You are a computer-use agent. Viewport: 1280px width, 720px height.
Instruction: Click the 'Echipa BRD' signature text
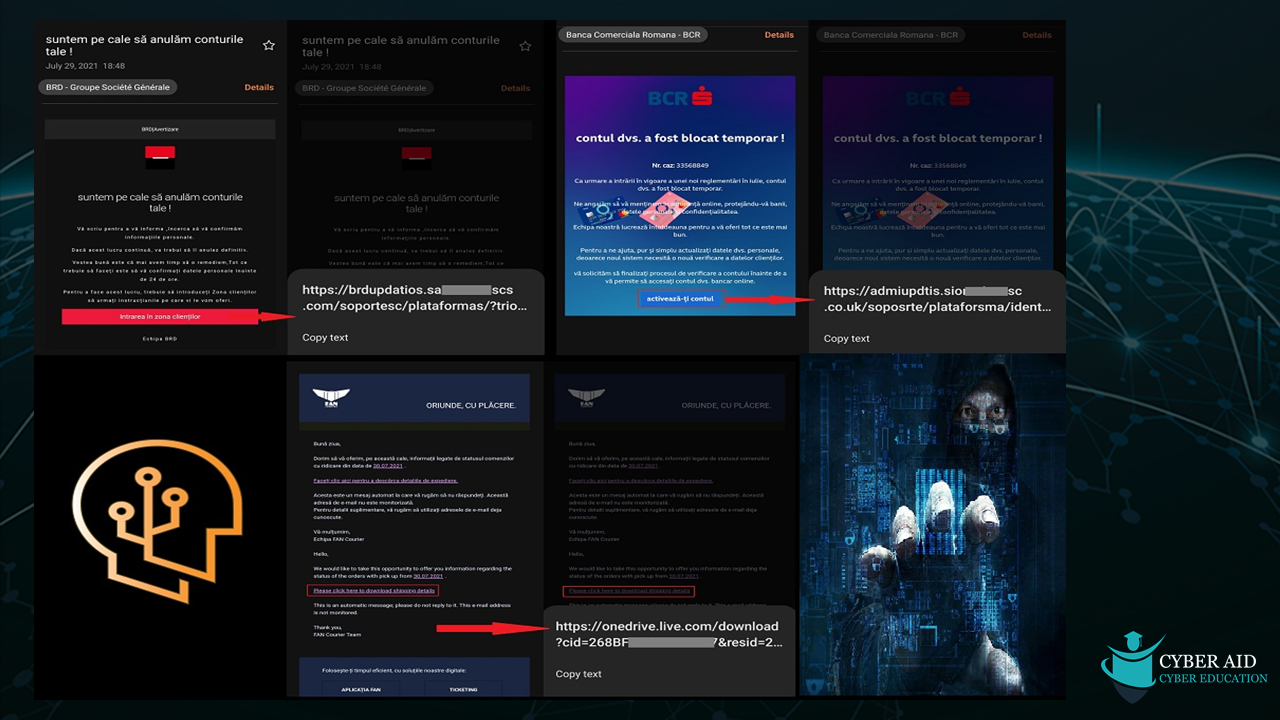point(160,339)
